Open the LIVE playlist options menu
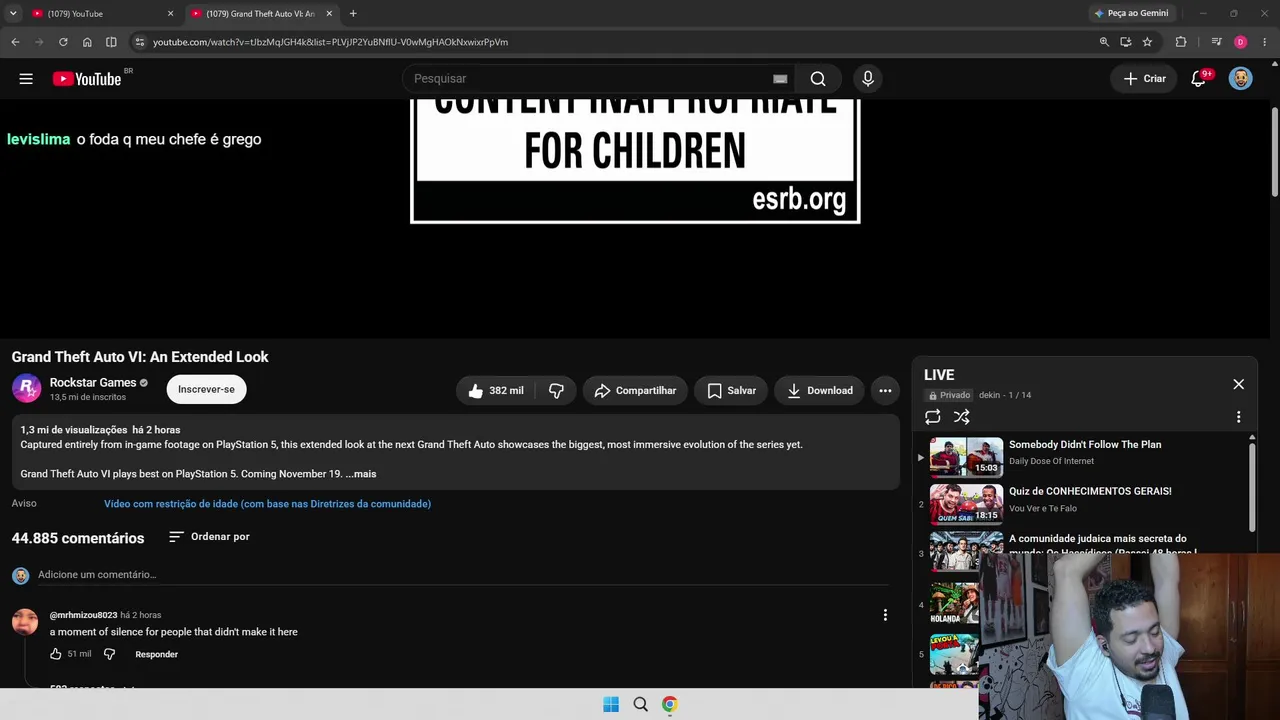Screen dimensions: 1280x720 click(1238, 417)
